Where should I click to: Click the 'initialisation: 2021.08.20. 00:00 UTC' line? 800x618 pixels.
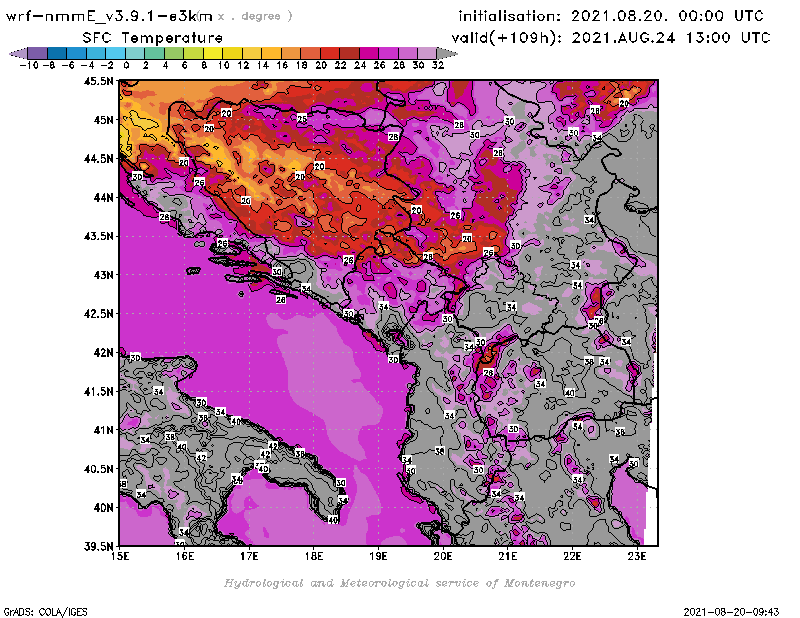611,16
